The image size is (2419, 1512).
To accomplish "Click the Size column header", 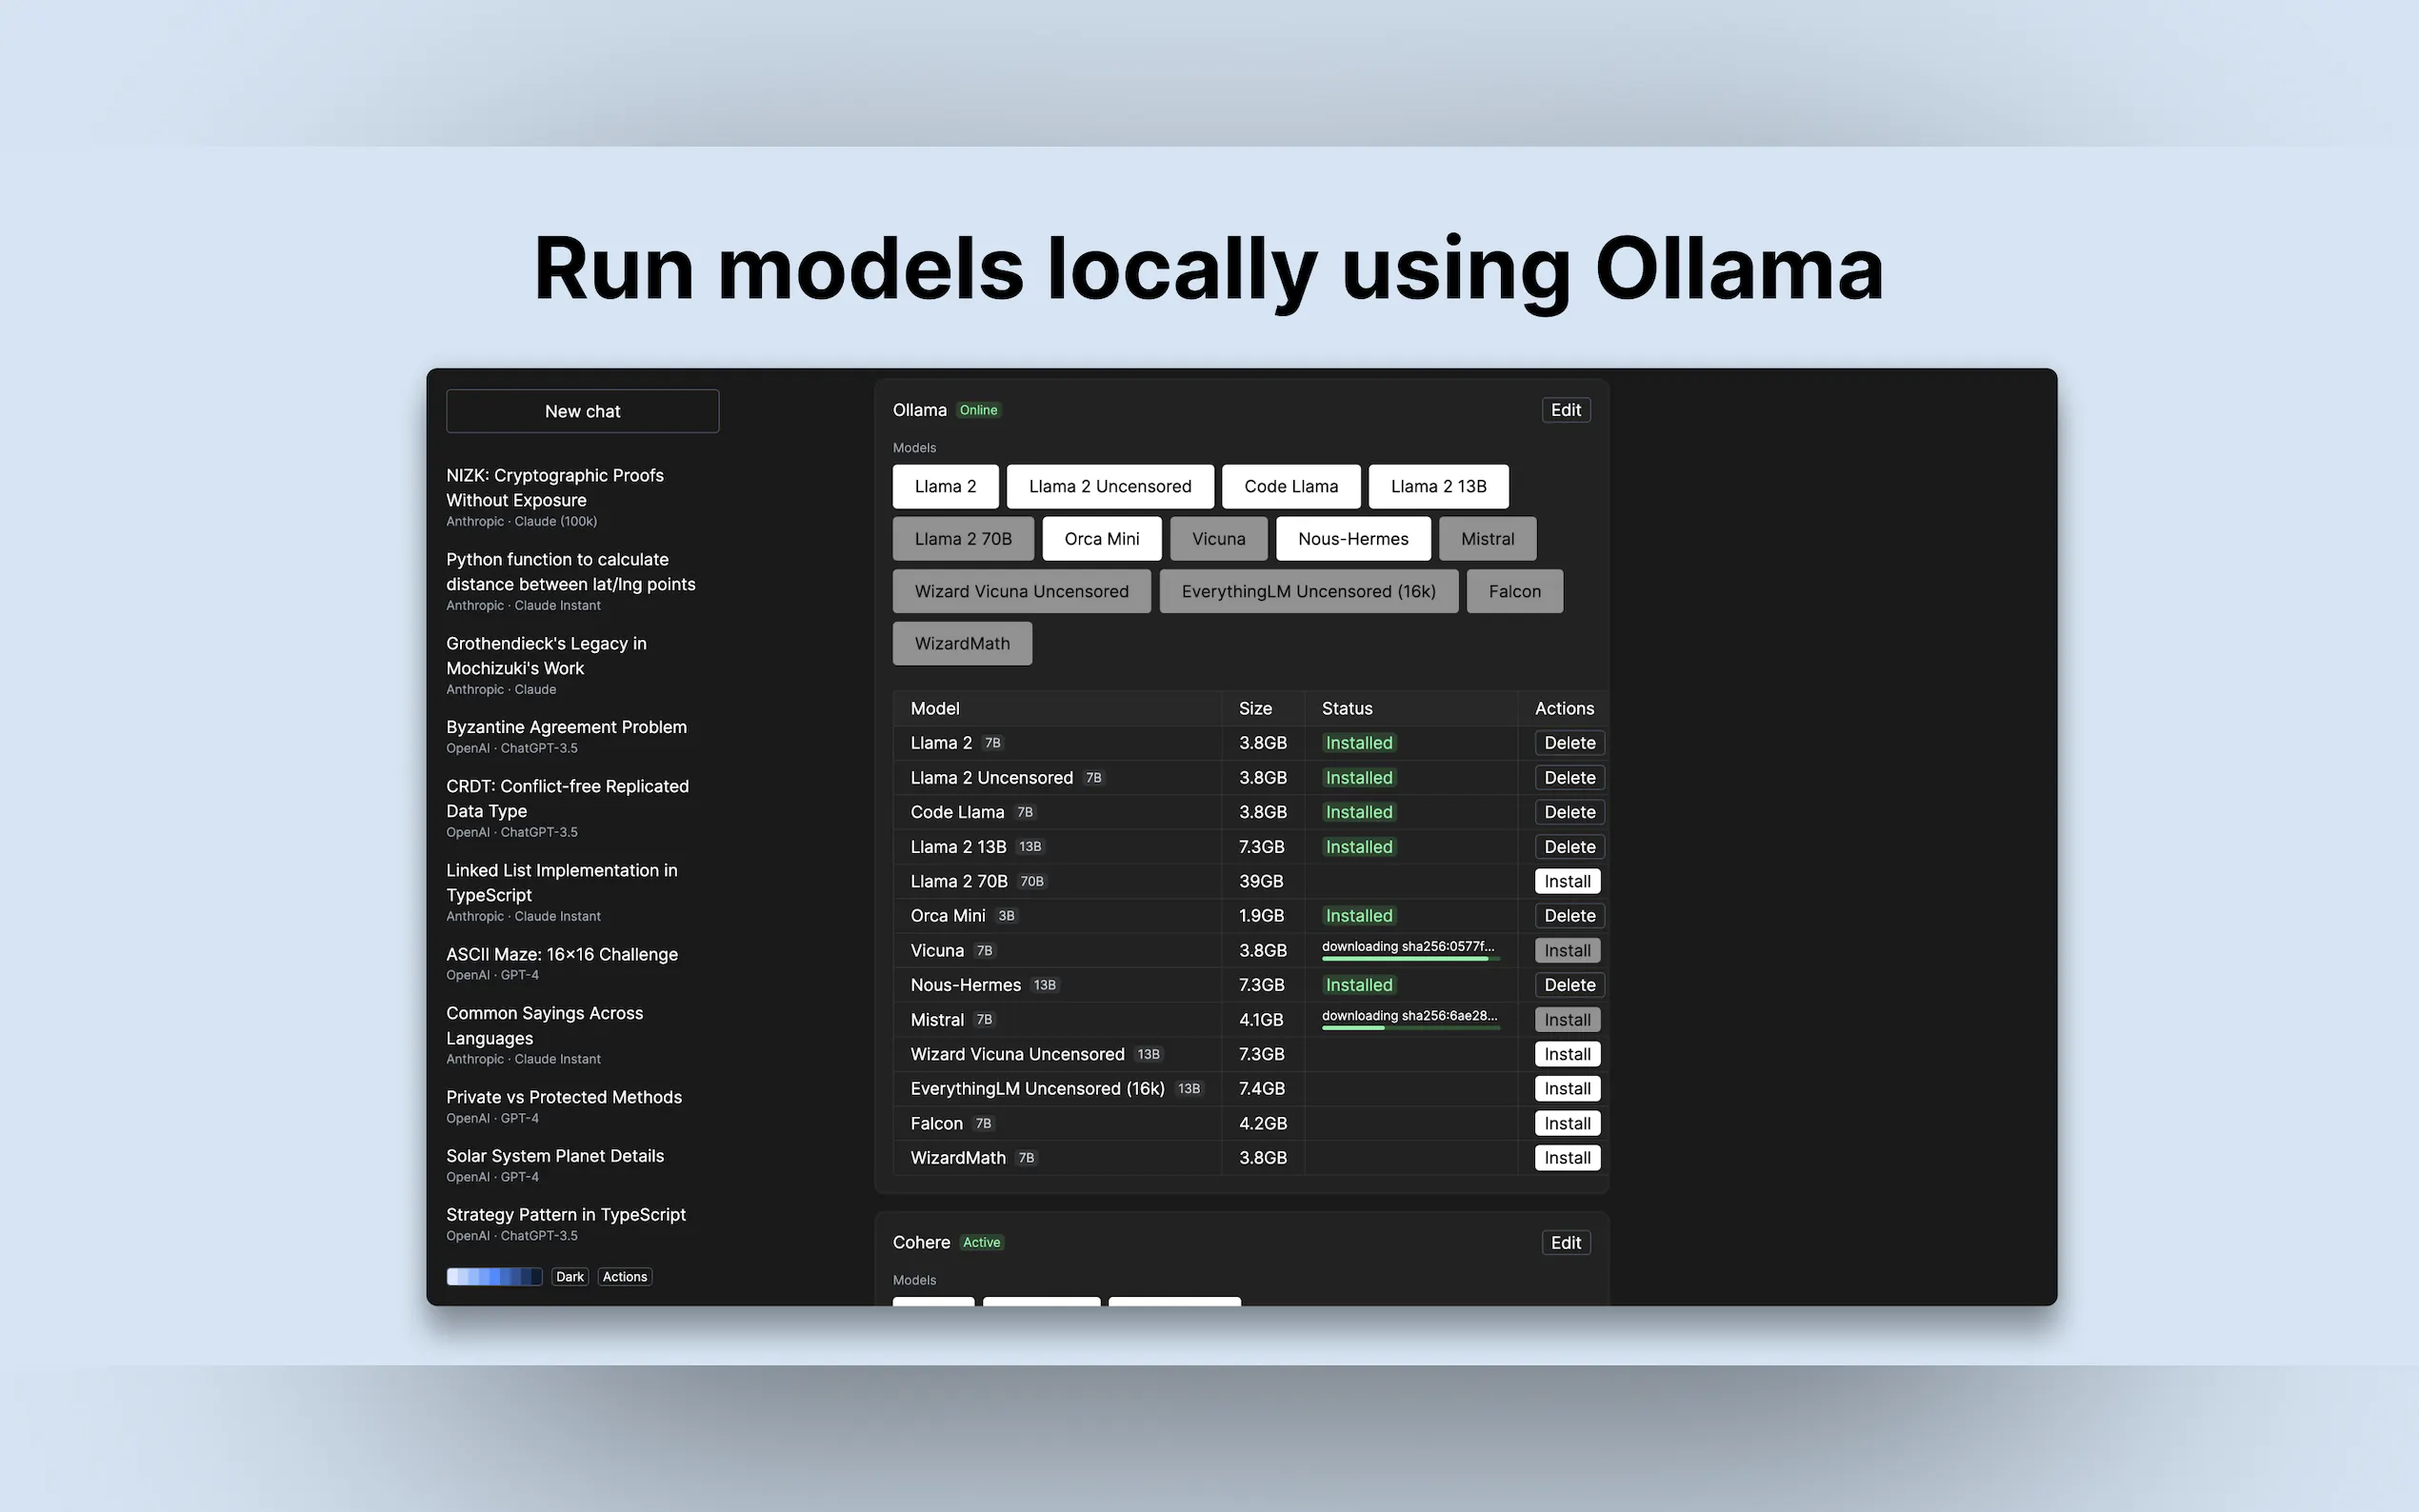I will coord(1256,708).
